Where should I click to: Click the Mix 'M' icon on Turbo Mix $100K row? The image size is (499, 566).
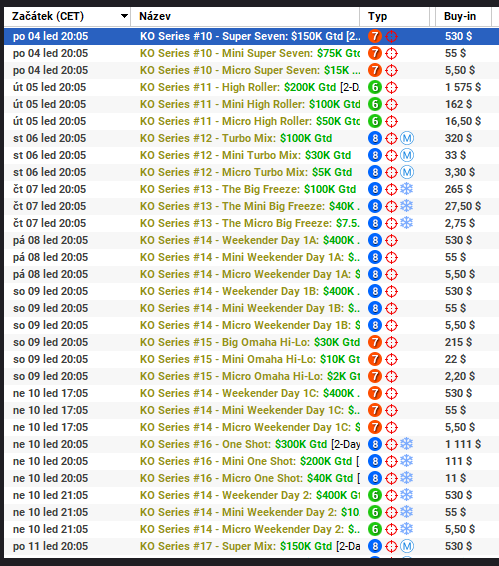click(x=407, y=138)
